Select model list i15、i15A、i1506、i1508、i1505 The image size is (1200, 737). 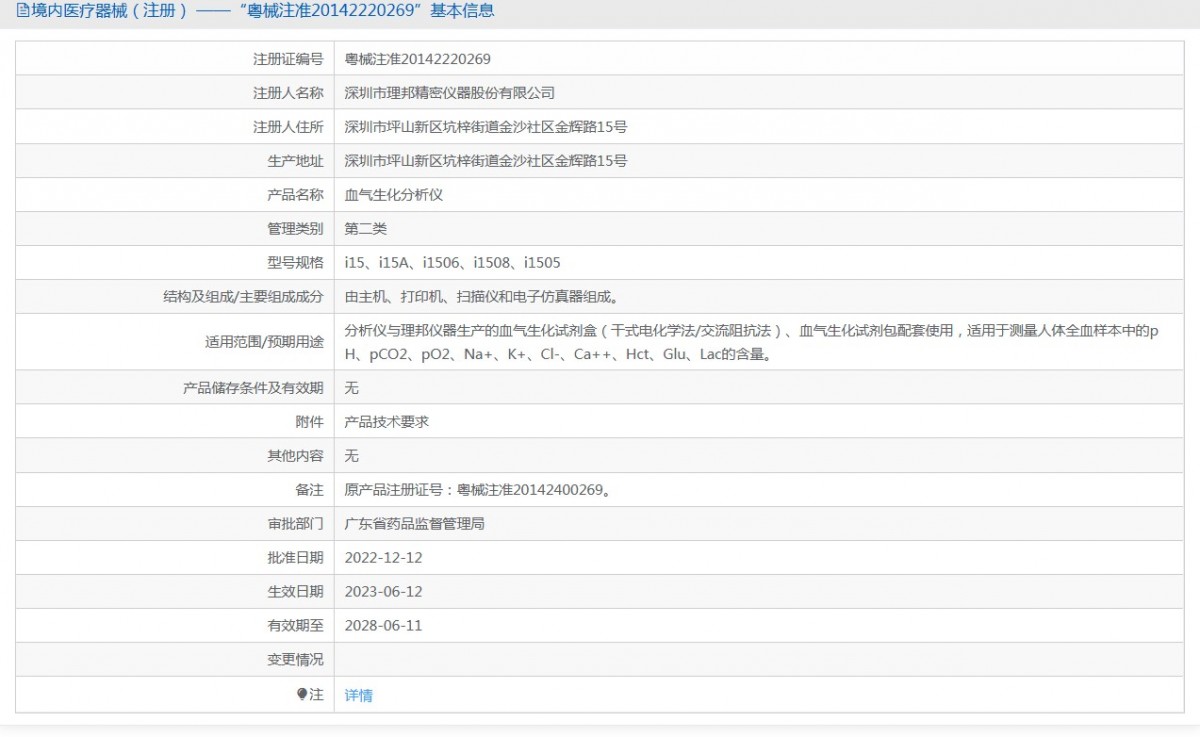coord(452,263)
